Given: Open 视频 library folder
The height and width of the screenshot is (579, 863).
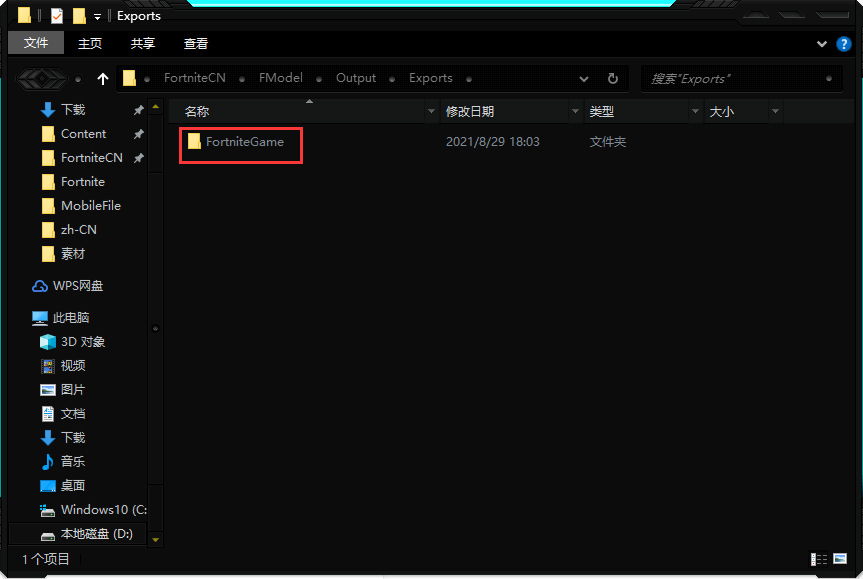Looking at the screenshot, I should click(73, 365).
